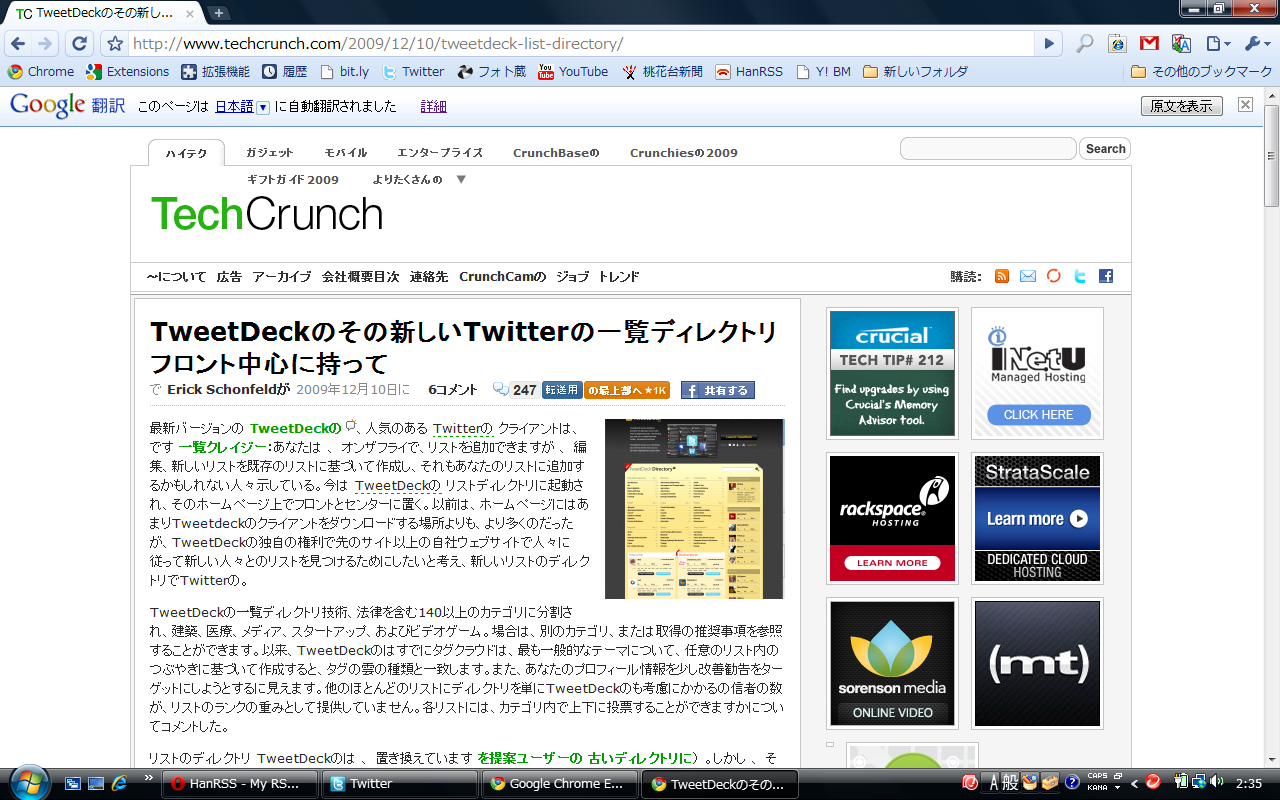Bookmark this page with the star icon
Image resolution: width=1280 pixels, height=800 pixels.
tap(115, 44)
